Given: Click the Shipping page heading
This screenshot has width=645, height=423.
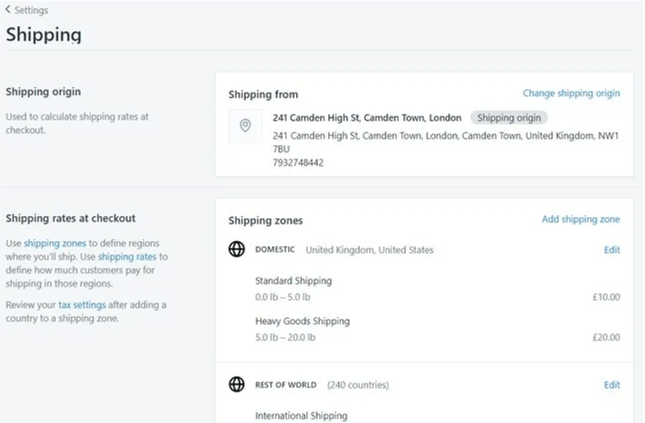Looking at the screenshot, I should pyautogui.click(x=44, y=35).
